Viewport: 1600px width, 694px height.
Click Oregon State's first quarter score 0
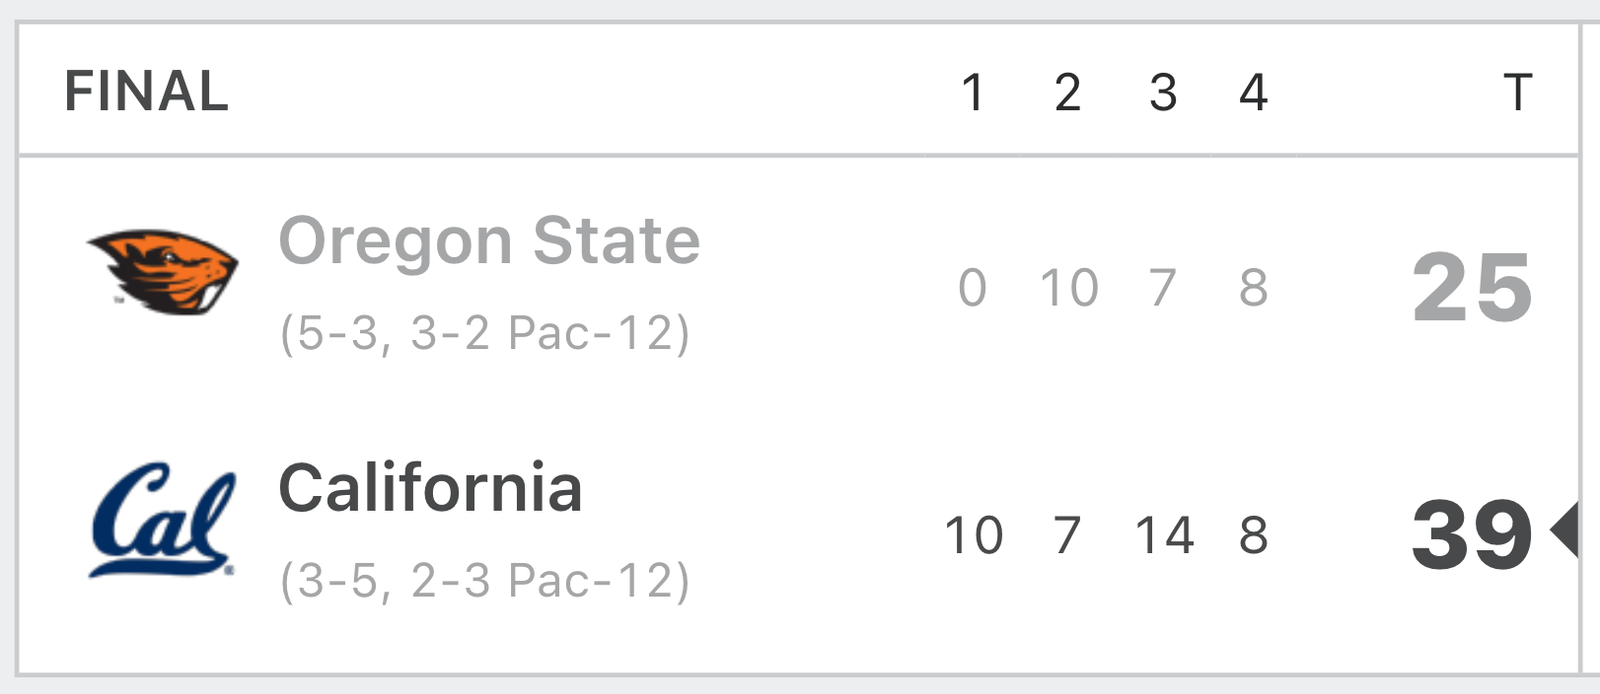pyautogui.click(x=973, y=288)
